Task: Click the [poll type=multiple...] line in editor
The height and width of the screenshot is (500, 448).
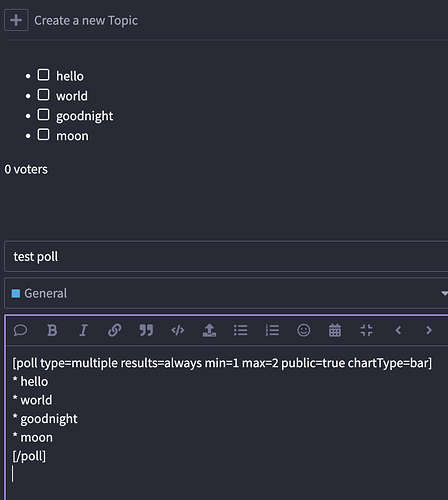Action: 222,363
